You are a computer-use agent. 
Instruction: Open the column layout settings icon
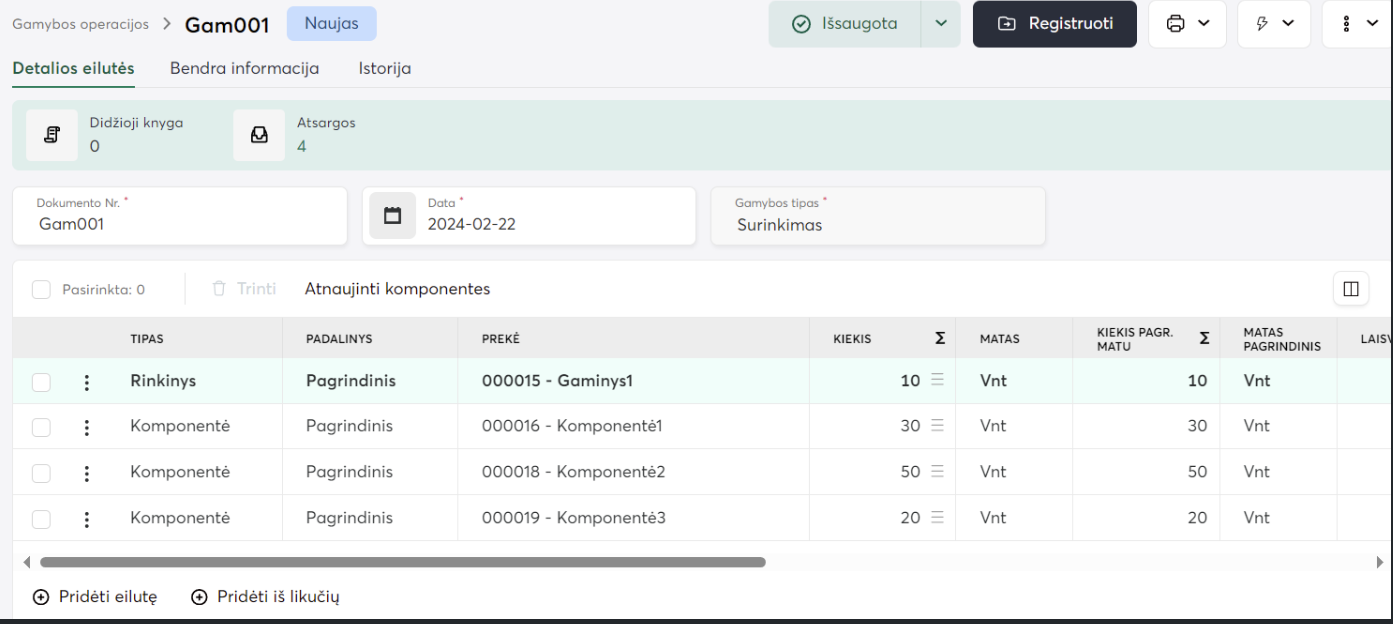click(1351, 289)
